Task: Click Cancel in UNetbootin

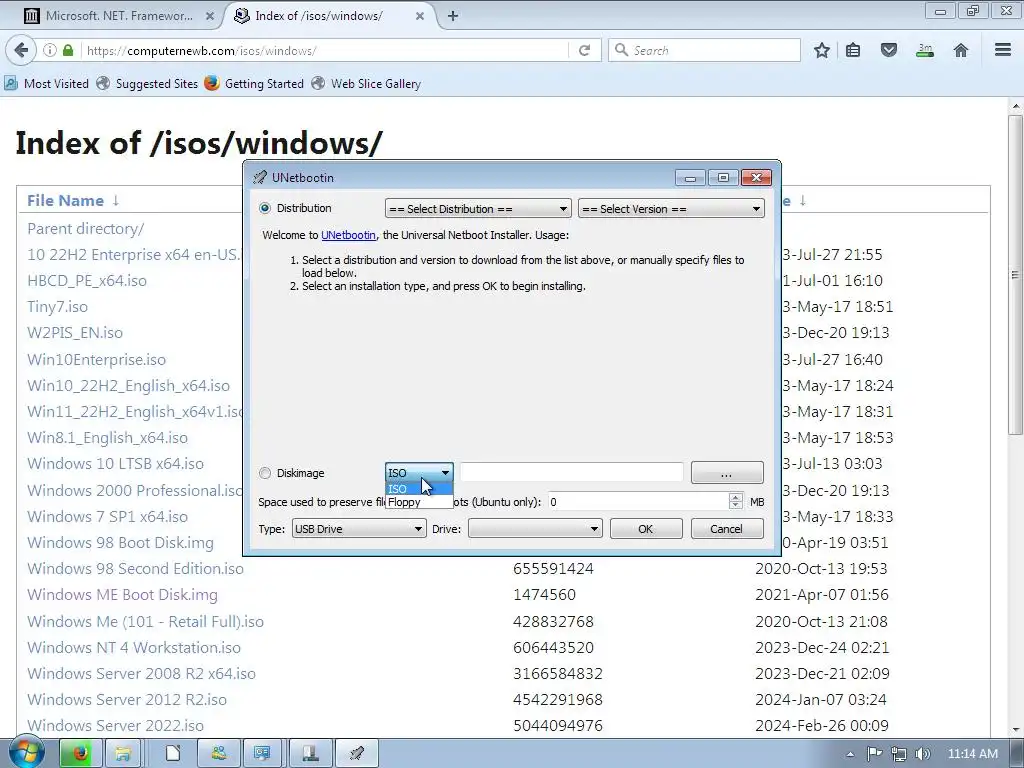Action: click(x=727, y=529)
